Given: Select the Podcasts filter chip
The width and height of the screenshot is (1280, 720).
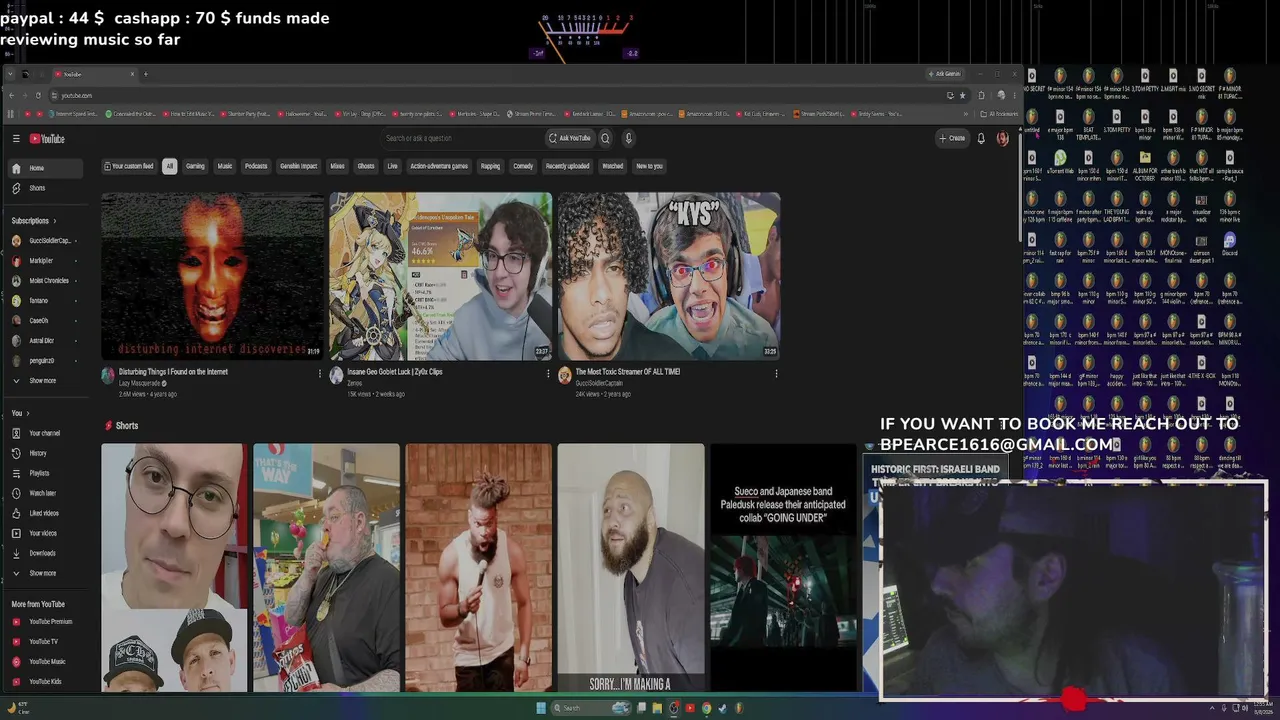Looking at the screenshot, I should coord(256,166).
